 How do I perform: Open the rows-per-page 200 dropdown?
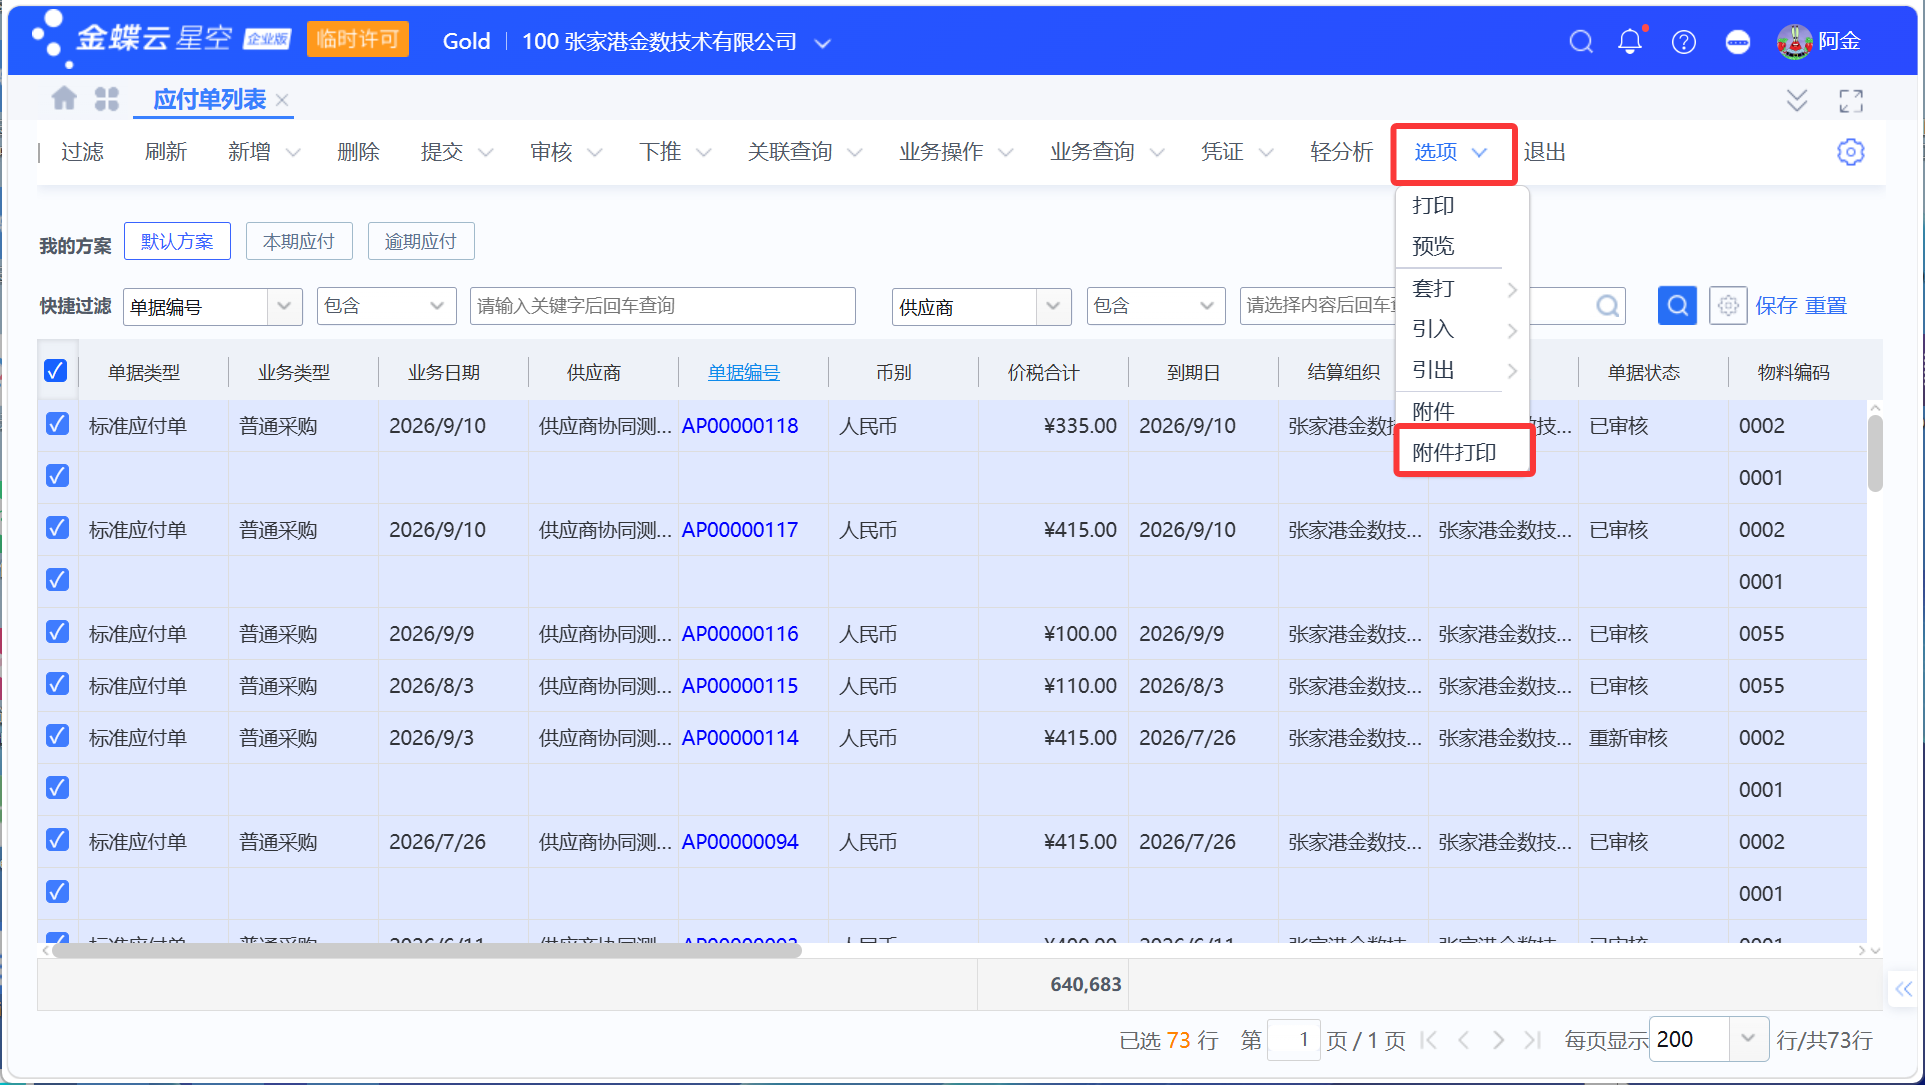coord(1748,1039)
